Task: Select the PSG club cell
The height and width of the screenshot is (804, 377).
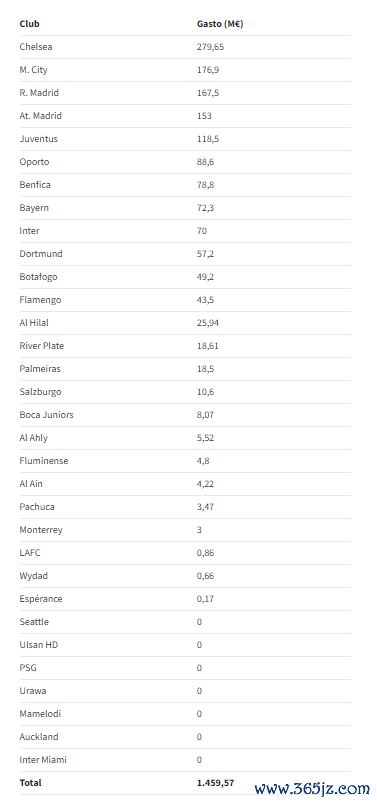Action: point(28,668)
